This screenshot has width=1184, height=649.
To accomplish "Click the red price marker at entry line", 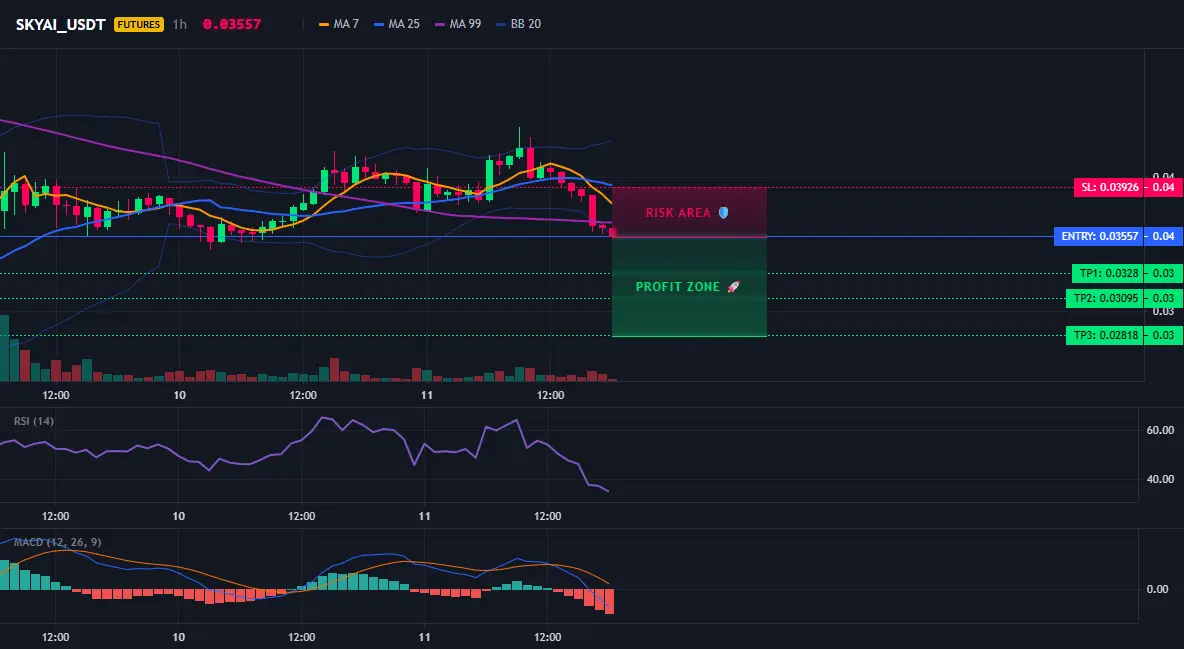I will pos(612,233).
